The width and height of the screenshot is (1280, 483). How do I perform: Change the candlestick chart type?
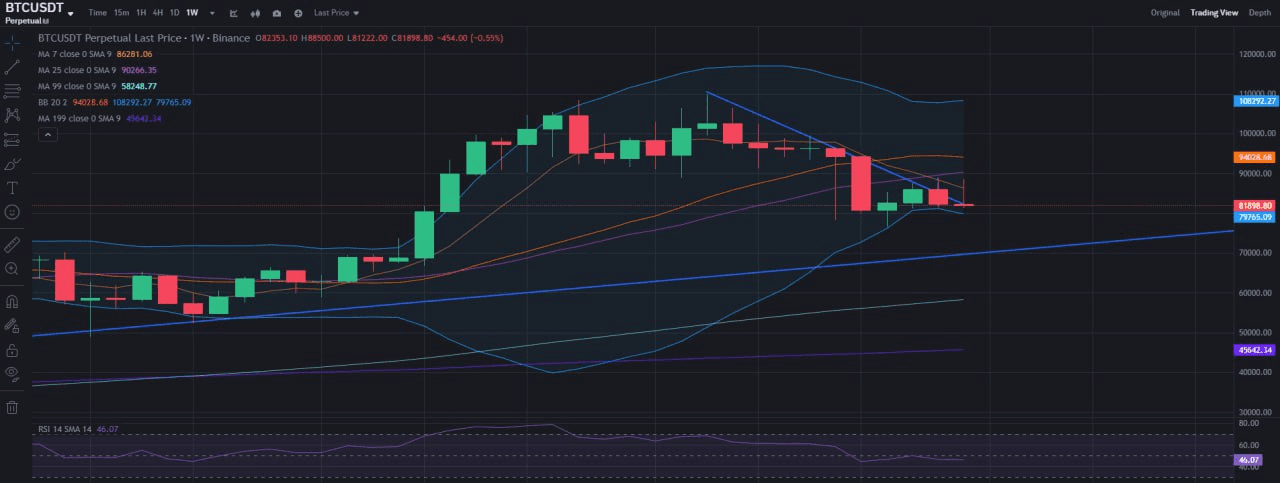coord(255,13)
